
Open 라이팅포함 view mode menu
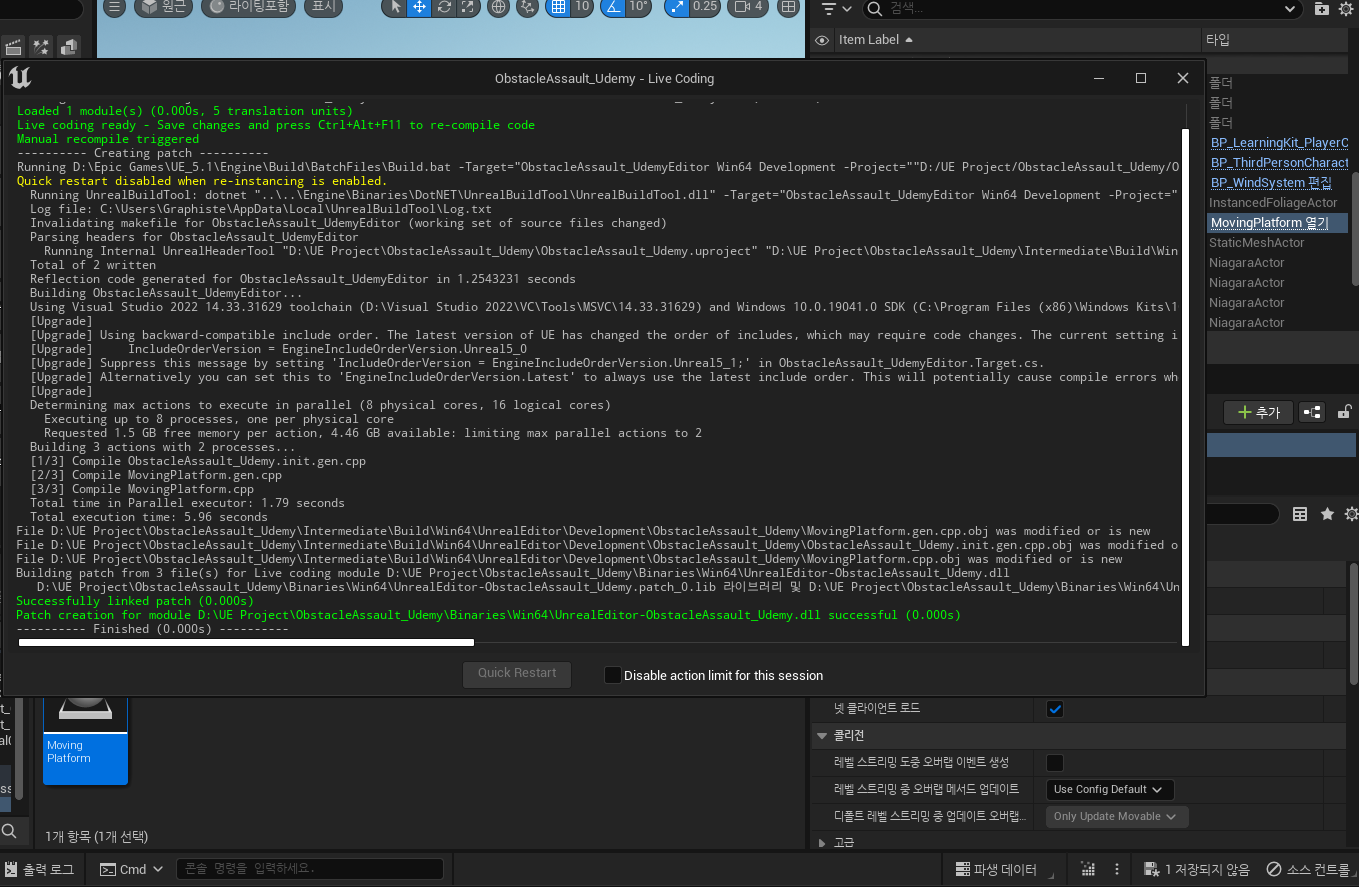[250, 7]
